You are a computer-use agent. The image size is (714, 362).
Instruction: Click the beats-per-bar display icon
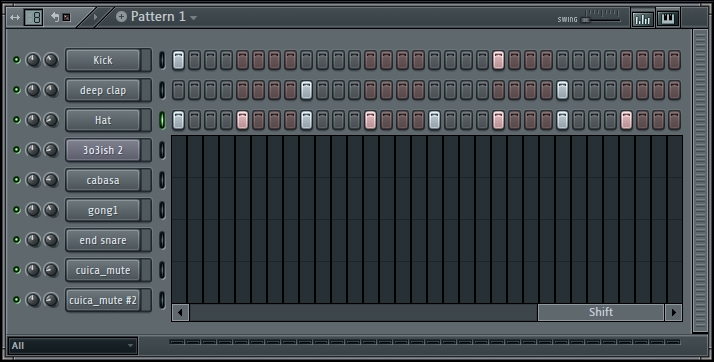click(34, 18)
